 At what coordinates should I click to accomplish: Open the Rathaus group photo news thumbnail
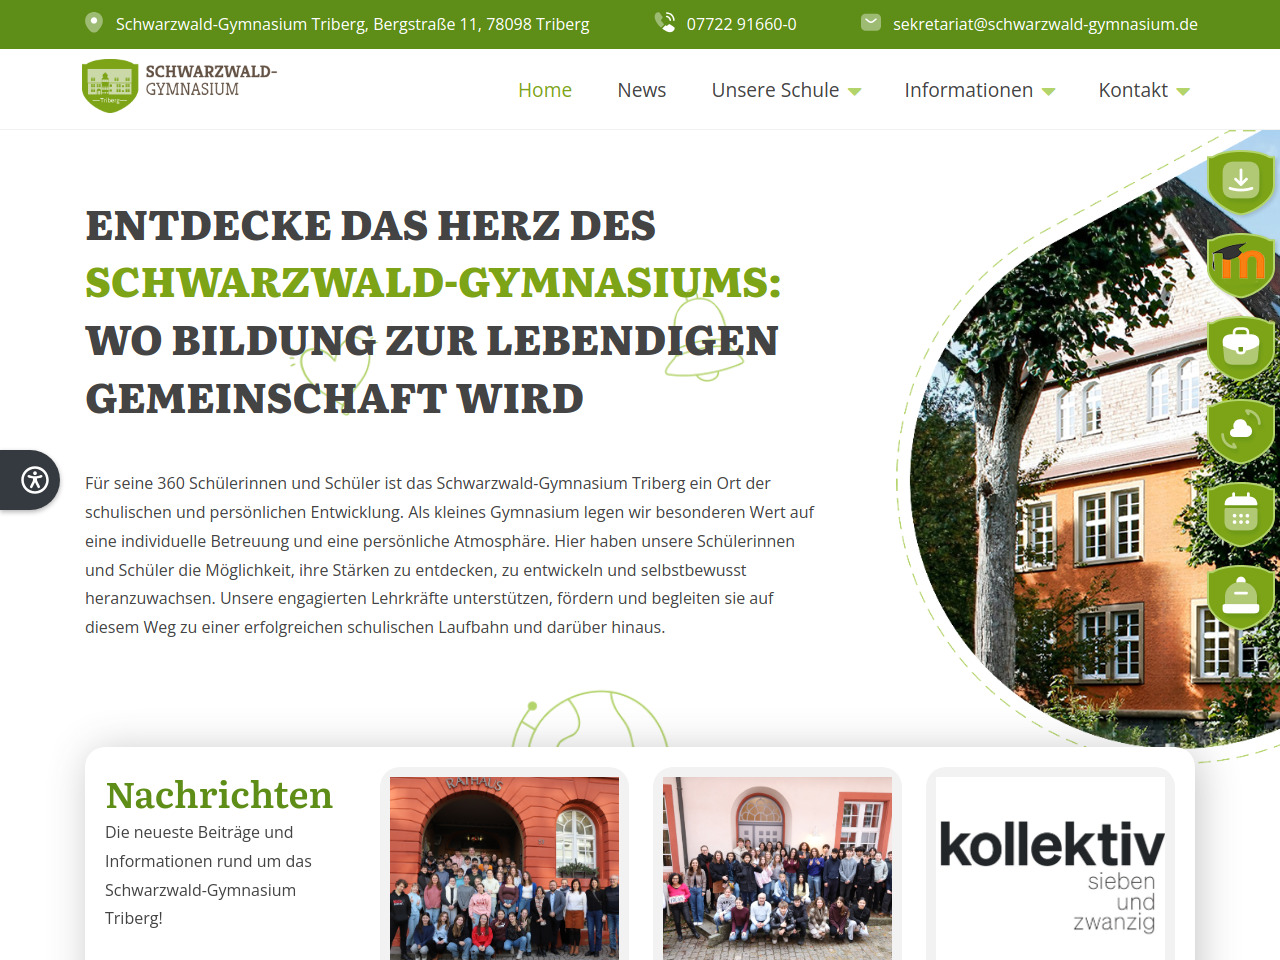point(504,868)
